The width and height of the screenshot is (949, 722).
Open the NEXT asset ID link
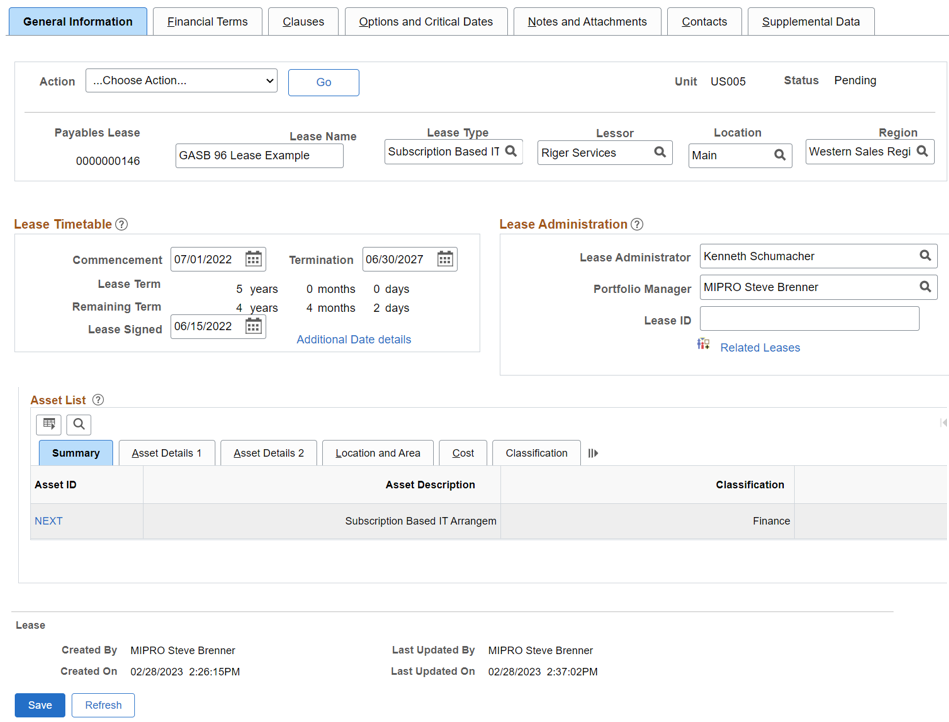point(49,521)
